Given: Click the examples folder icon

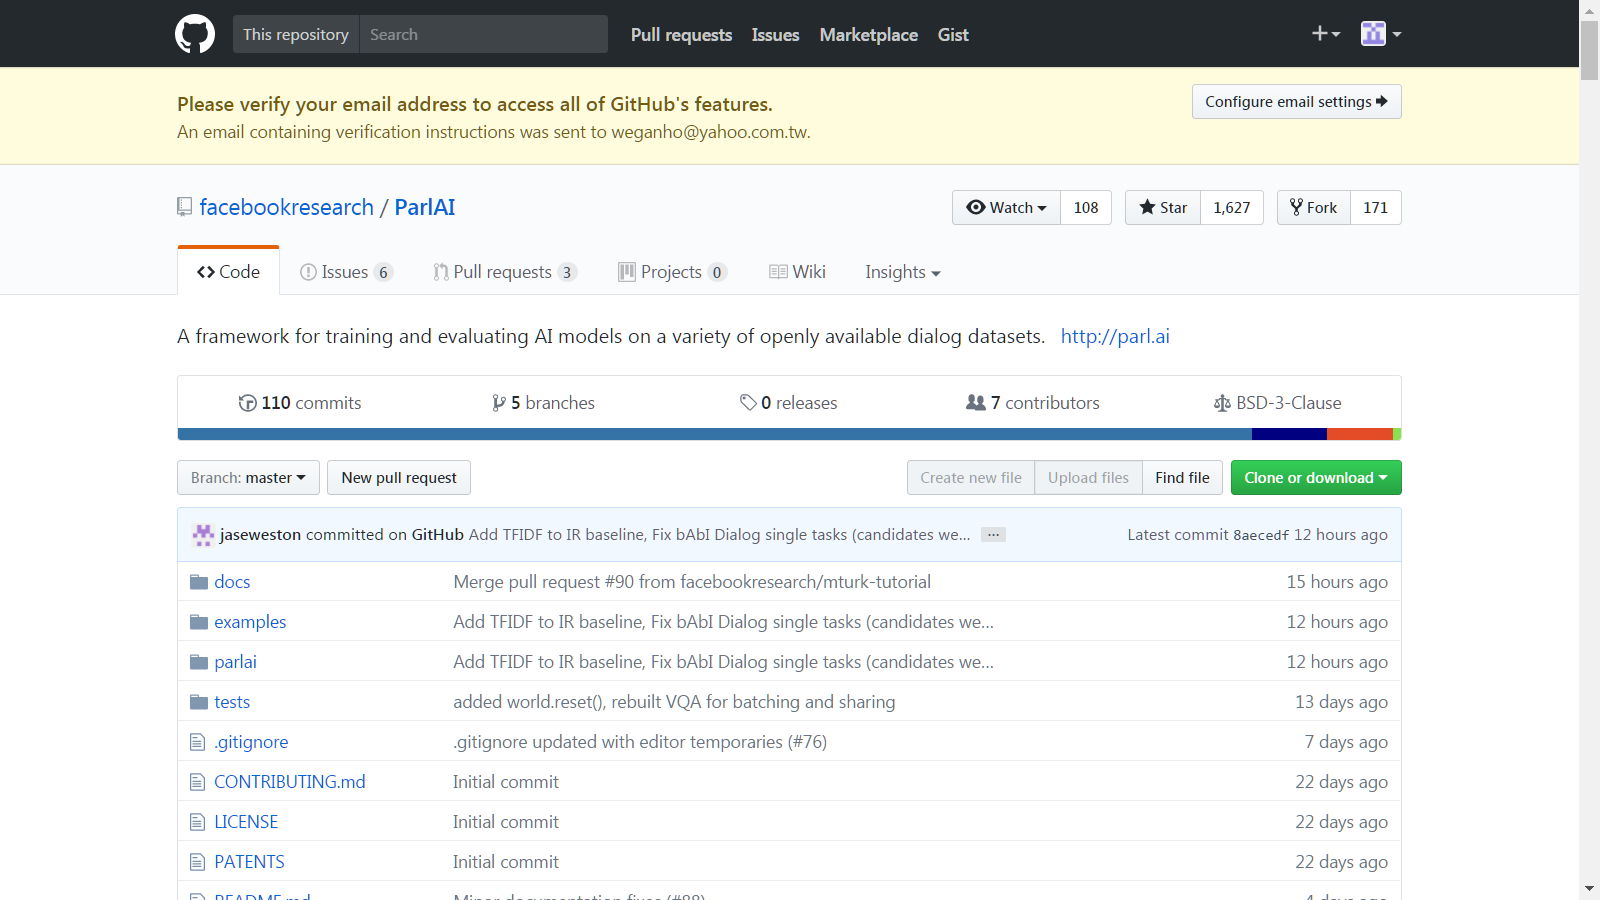Looking at the screenshot, I should coord(199,622).
